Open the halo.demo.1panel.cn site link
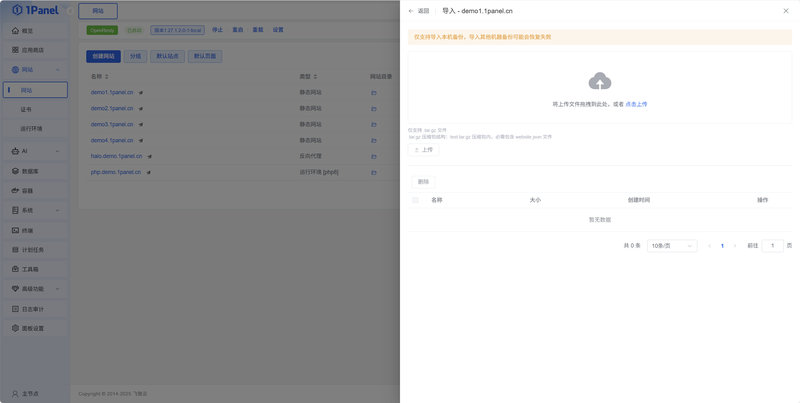Screen dimensions: 800x403 tap(116, 156)
